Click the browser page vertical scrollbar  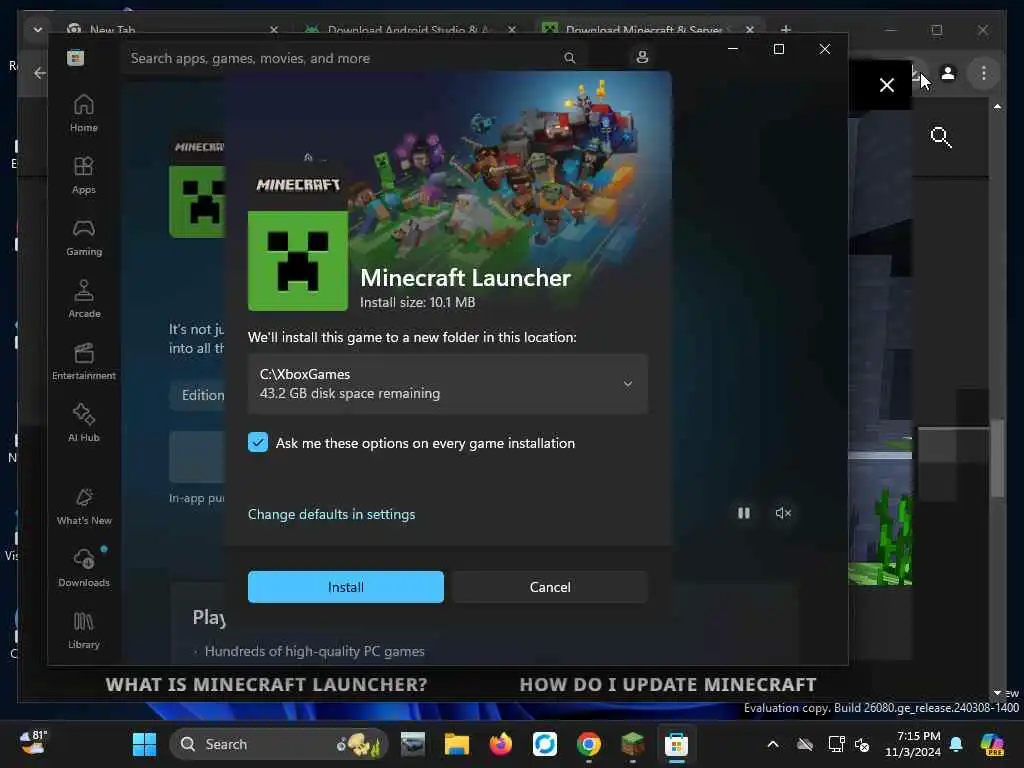point(997,457)
